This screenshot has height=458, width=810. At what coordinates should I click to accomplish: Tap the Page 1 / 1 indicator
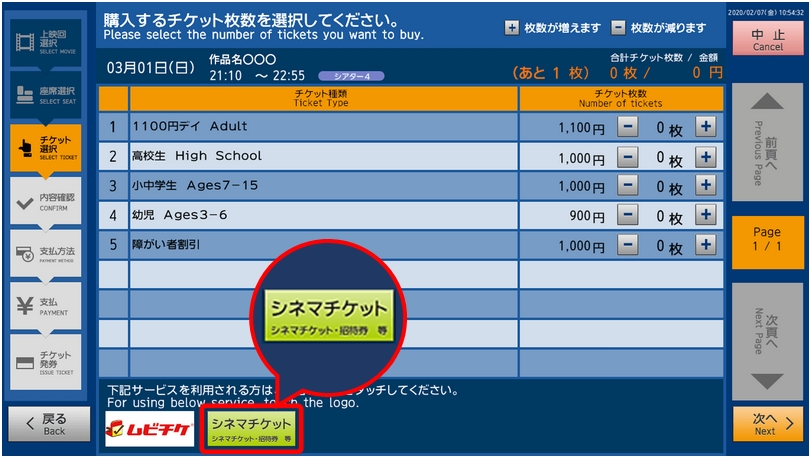(x=767, y=242)
